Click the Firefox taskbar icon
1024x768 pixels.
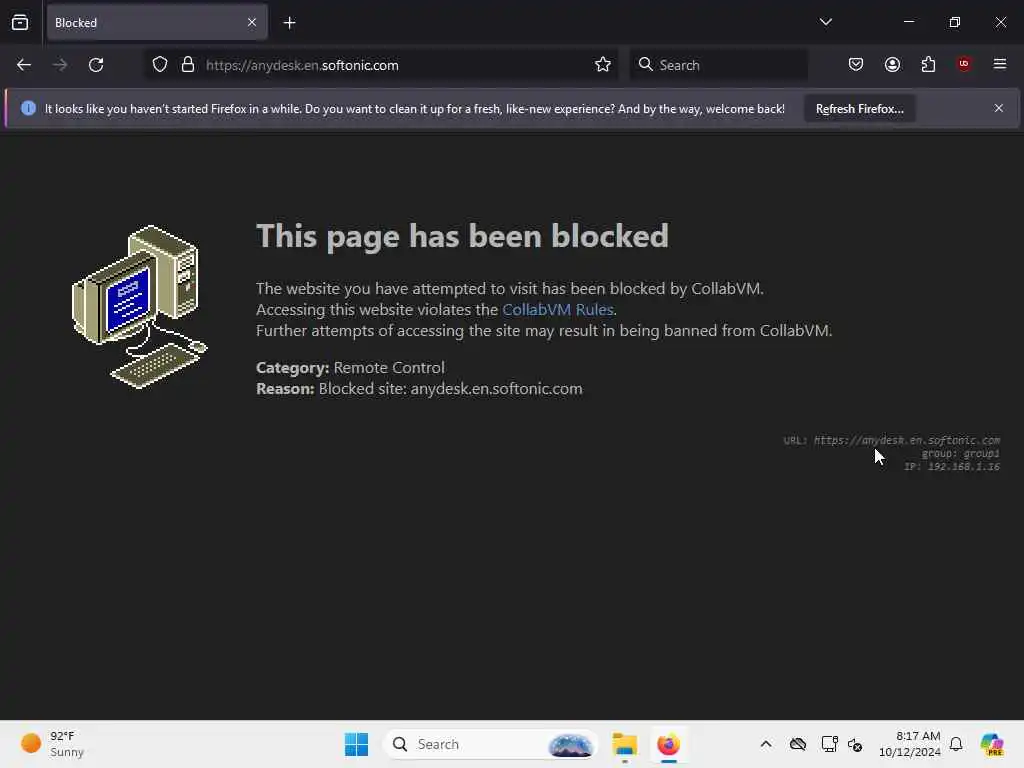[x=668, y=744]
